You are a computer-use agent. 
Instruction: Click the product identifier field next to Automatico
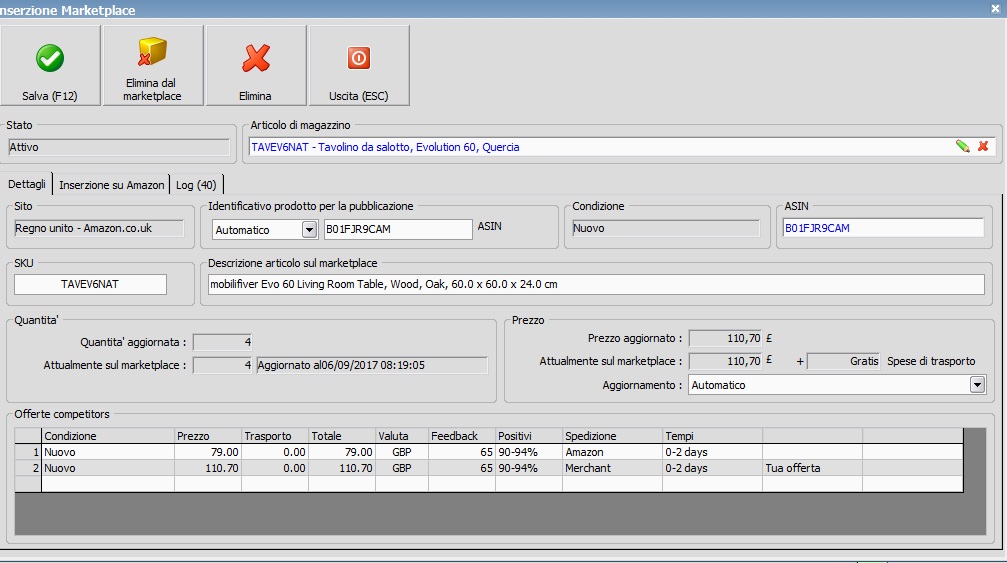(397, 230)
